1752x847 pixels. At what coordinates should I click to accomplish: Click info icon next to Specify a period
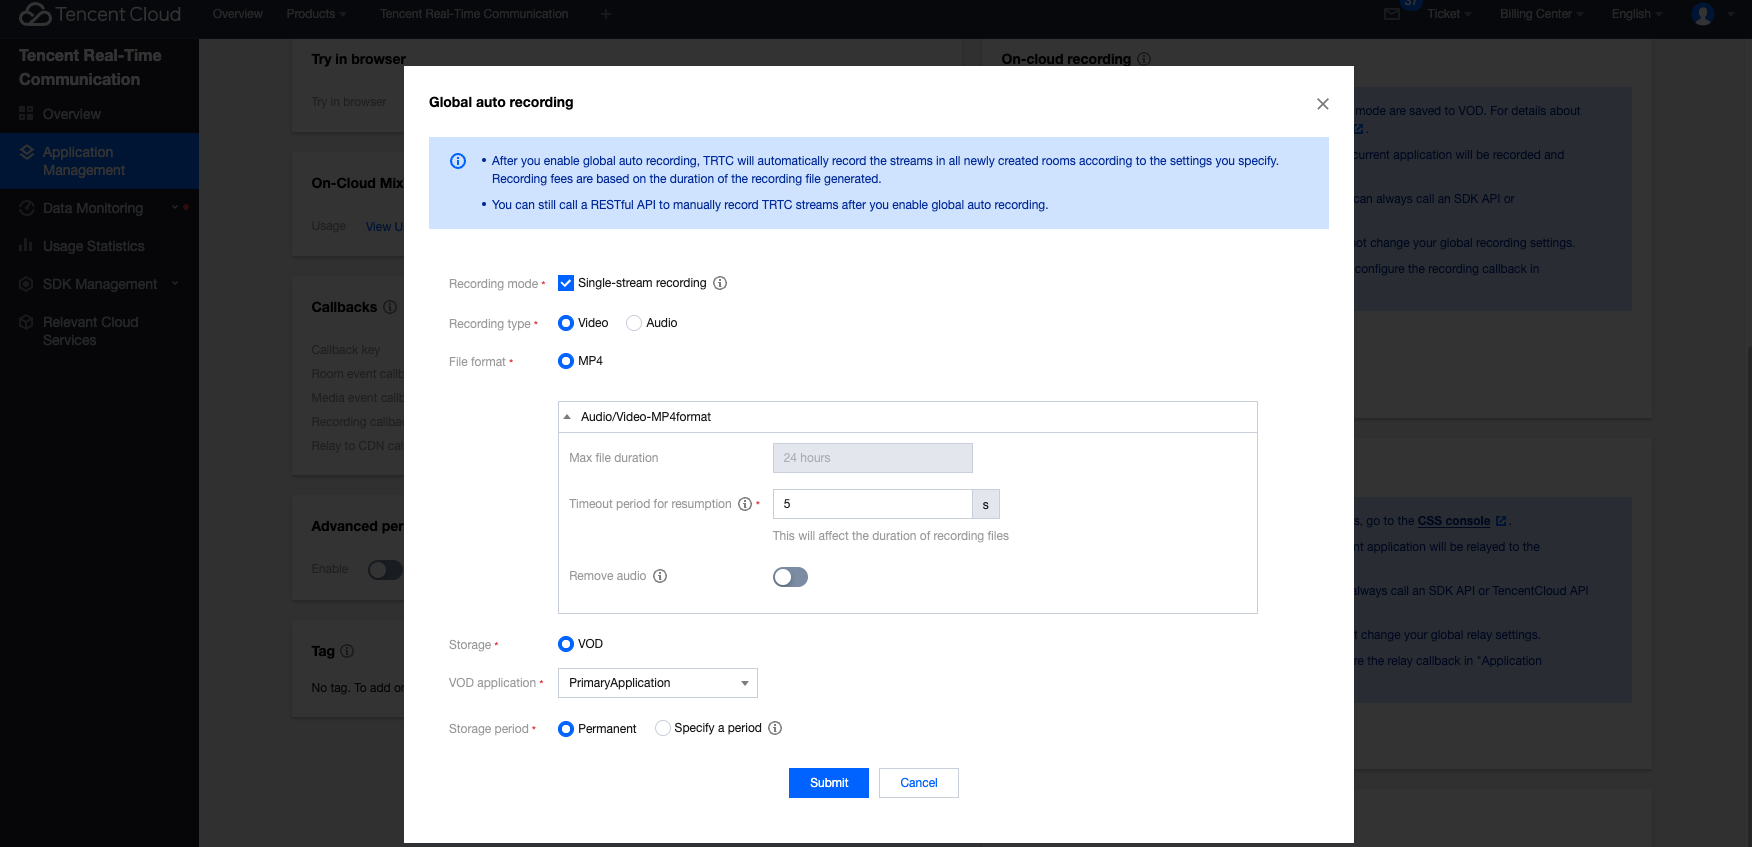tap(775, 728)
